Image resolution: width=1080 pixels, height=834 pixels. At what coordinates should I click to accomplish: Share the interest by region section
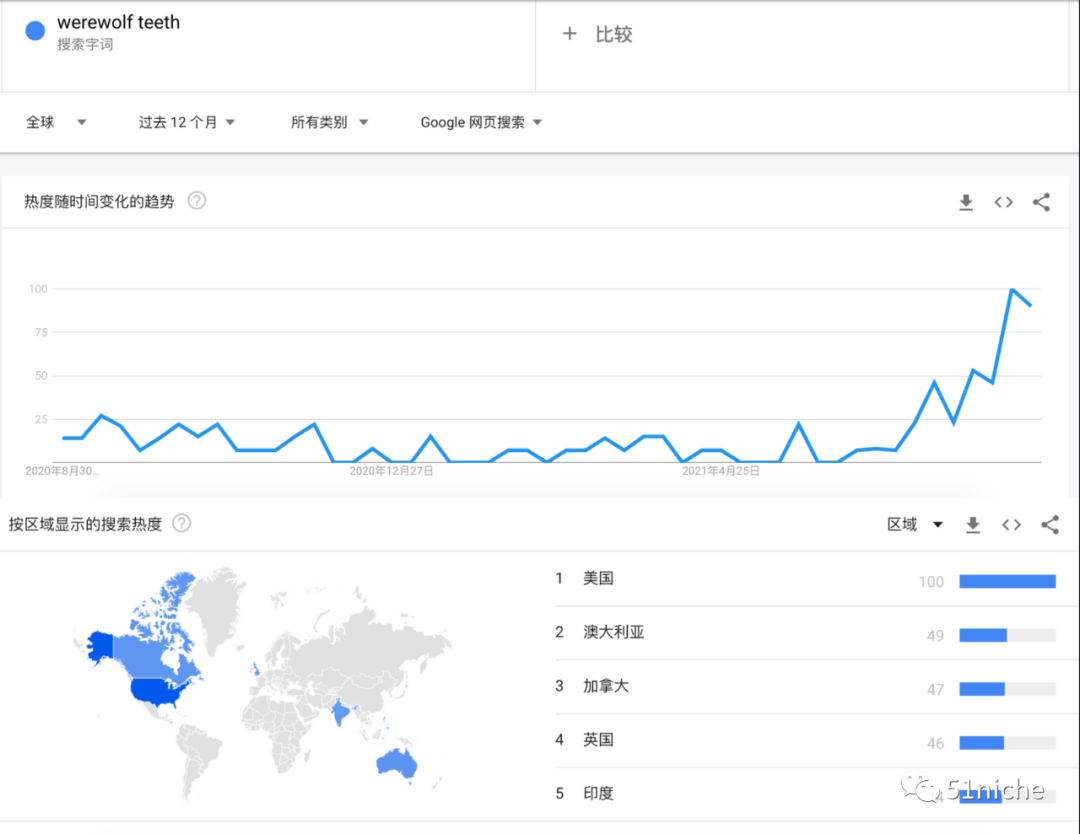point(1049,525)
